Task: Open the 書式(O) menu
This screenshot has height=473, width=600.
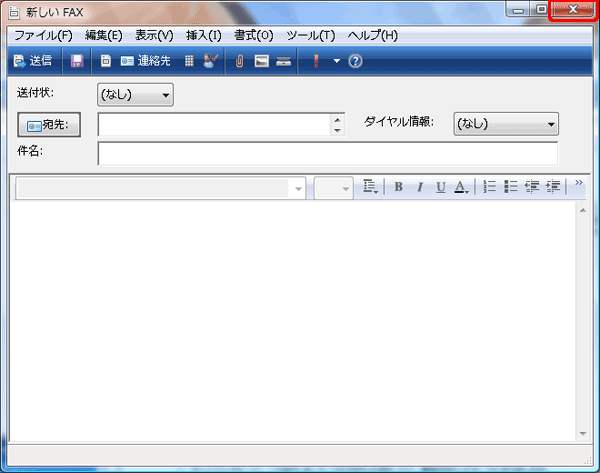Action: click(253, 36)
